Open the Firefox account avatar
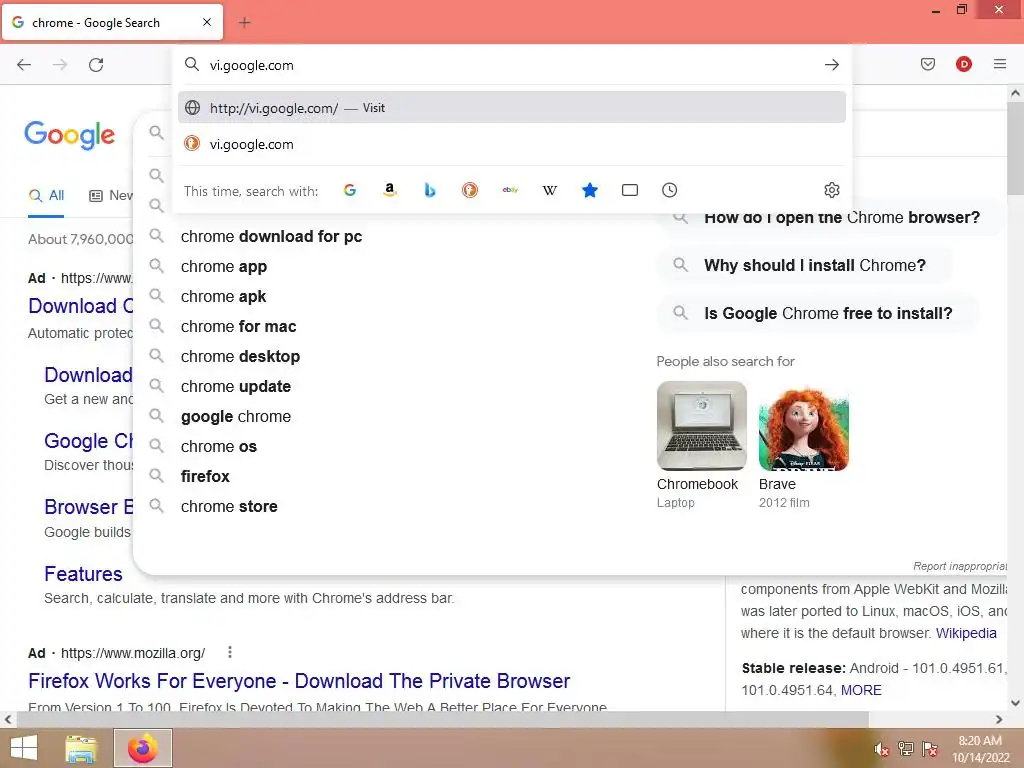Viewport: 1024px width, 768px height. [x=963, y=64]
